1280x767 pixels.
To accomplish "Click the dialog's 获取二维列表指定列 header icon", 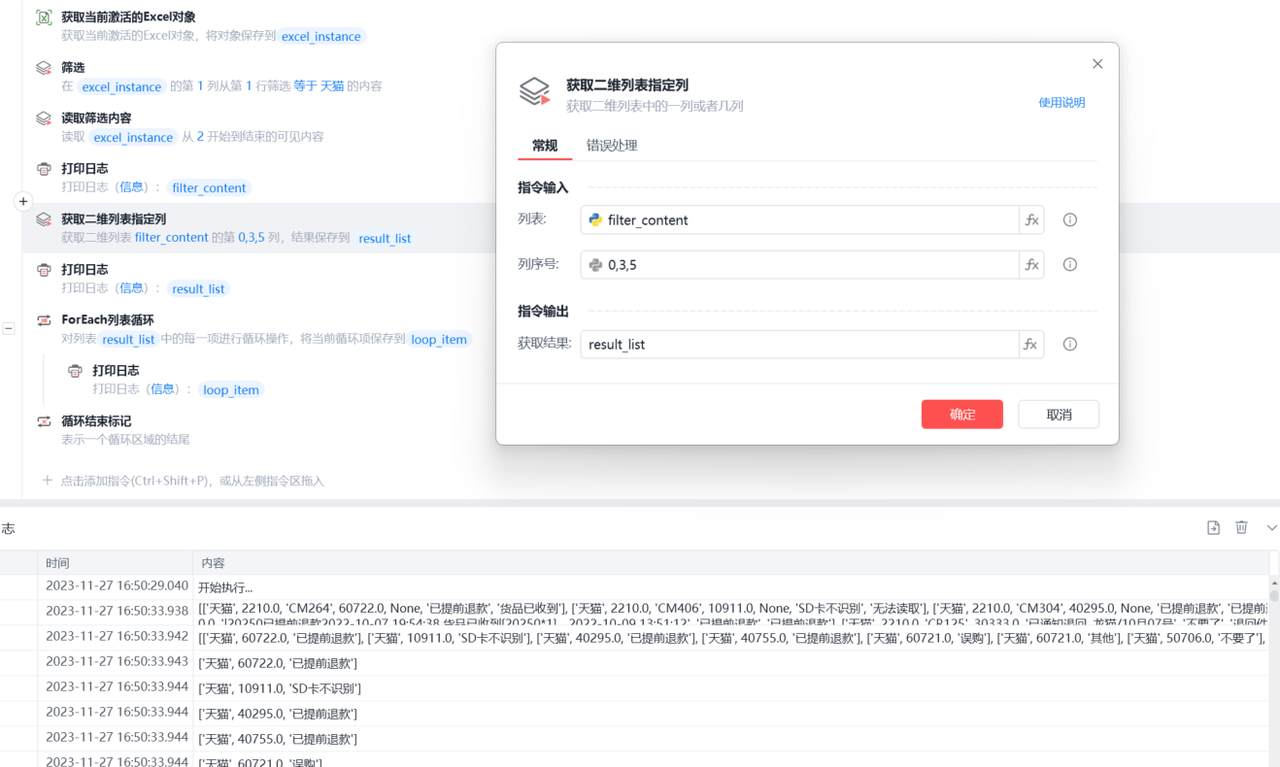I will [x=535, y=92].
